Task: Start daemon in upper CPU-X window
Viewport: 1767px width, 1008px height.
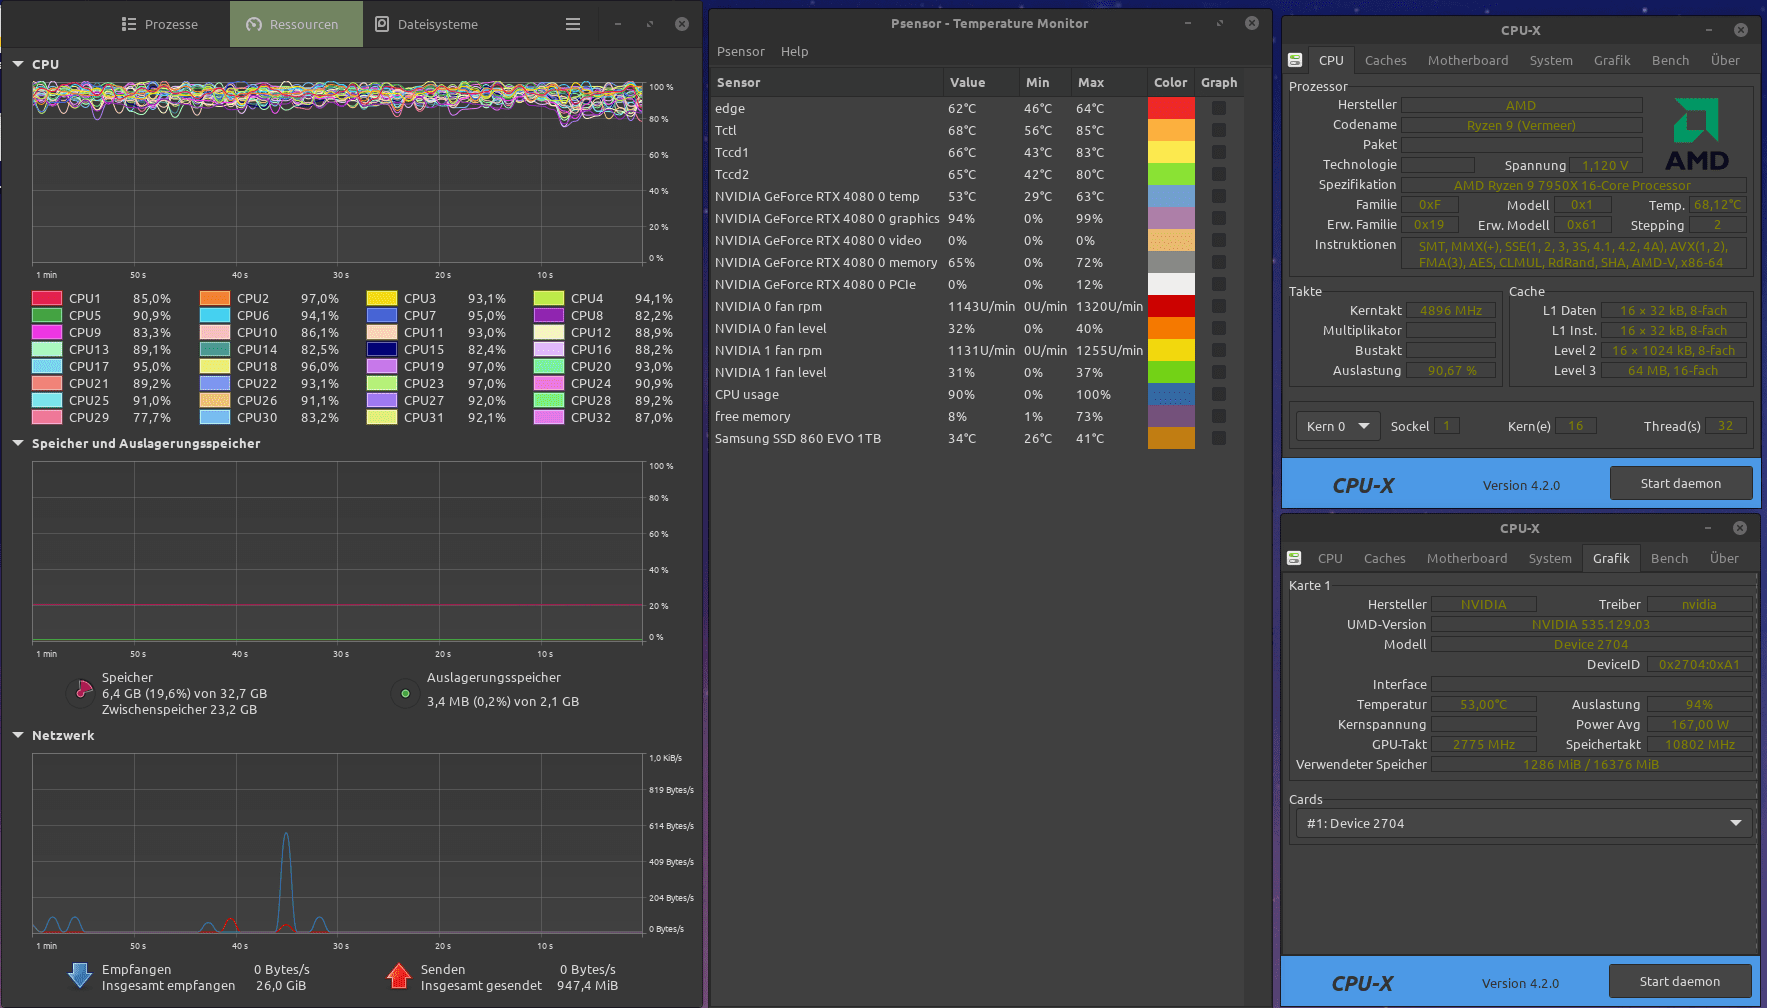Action: tap(1681, 483)
